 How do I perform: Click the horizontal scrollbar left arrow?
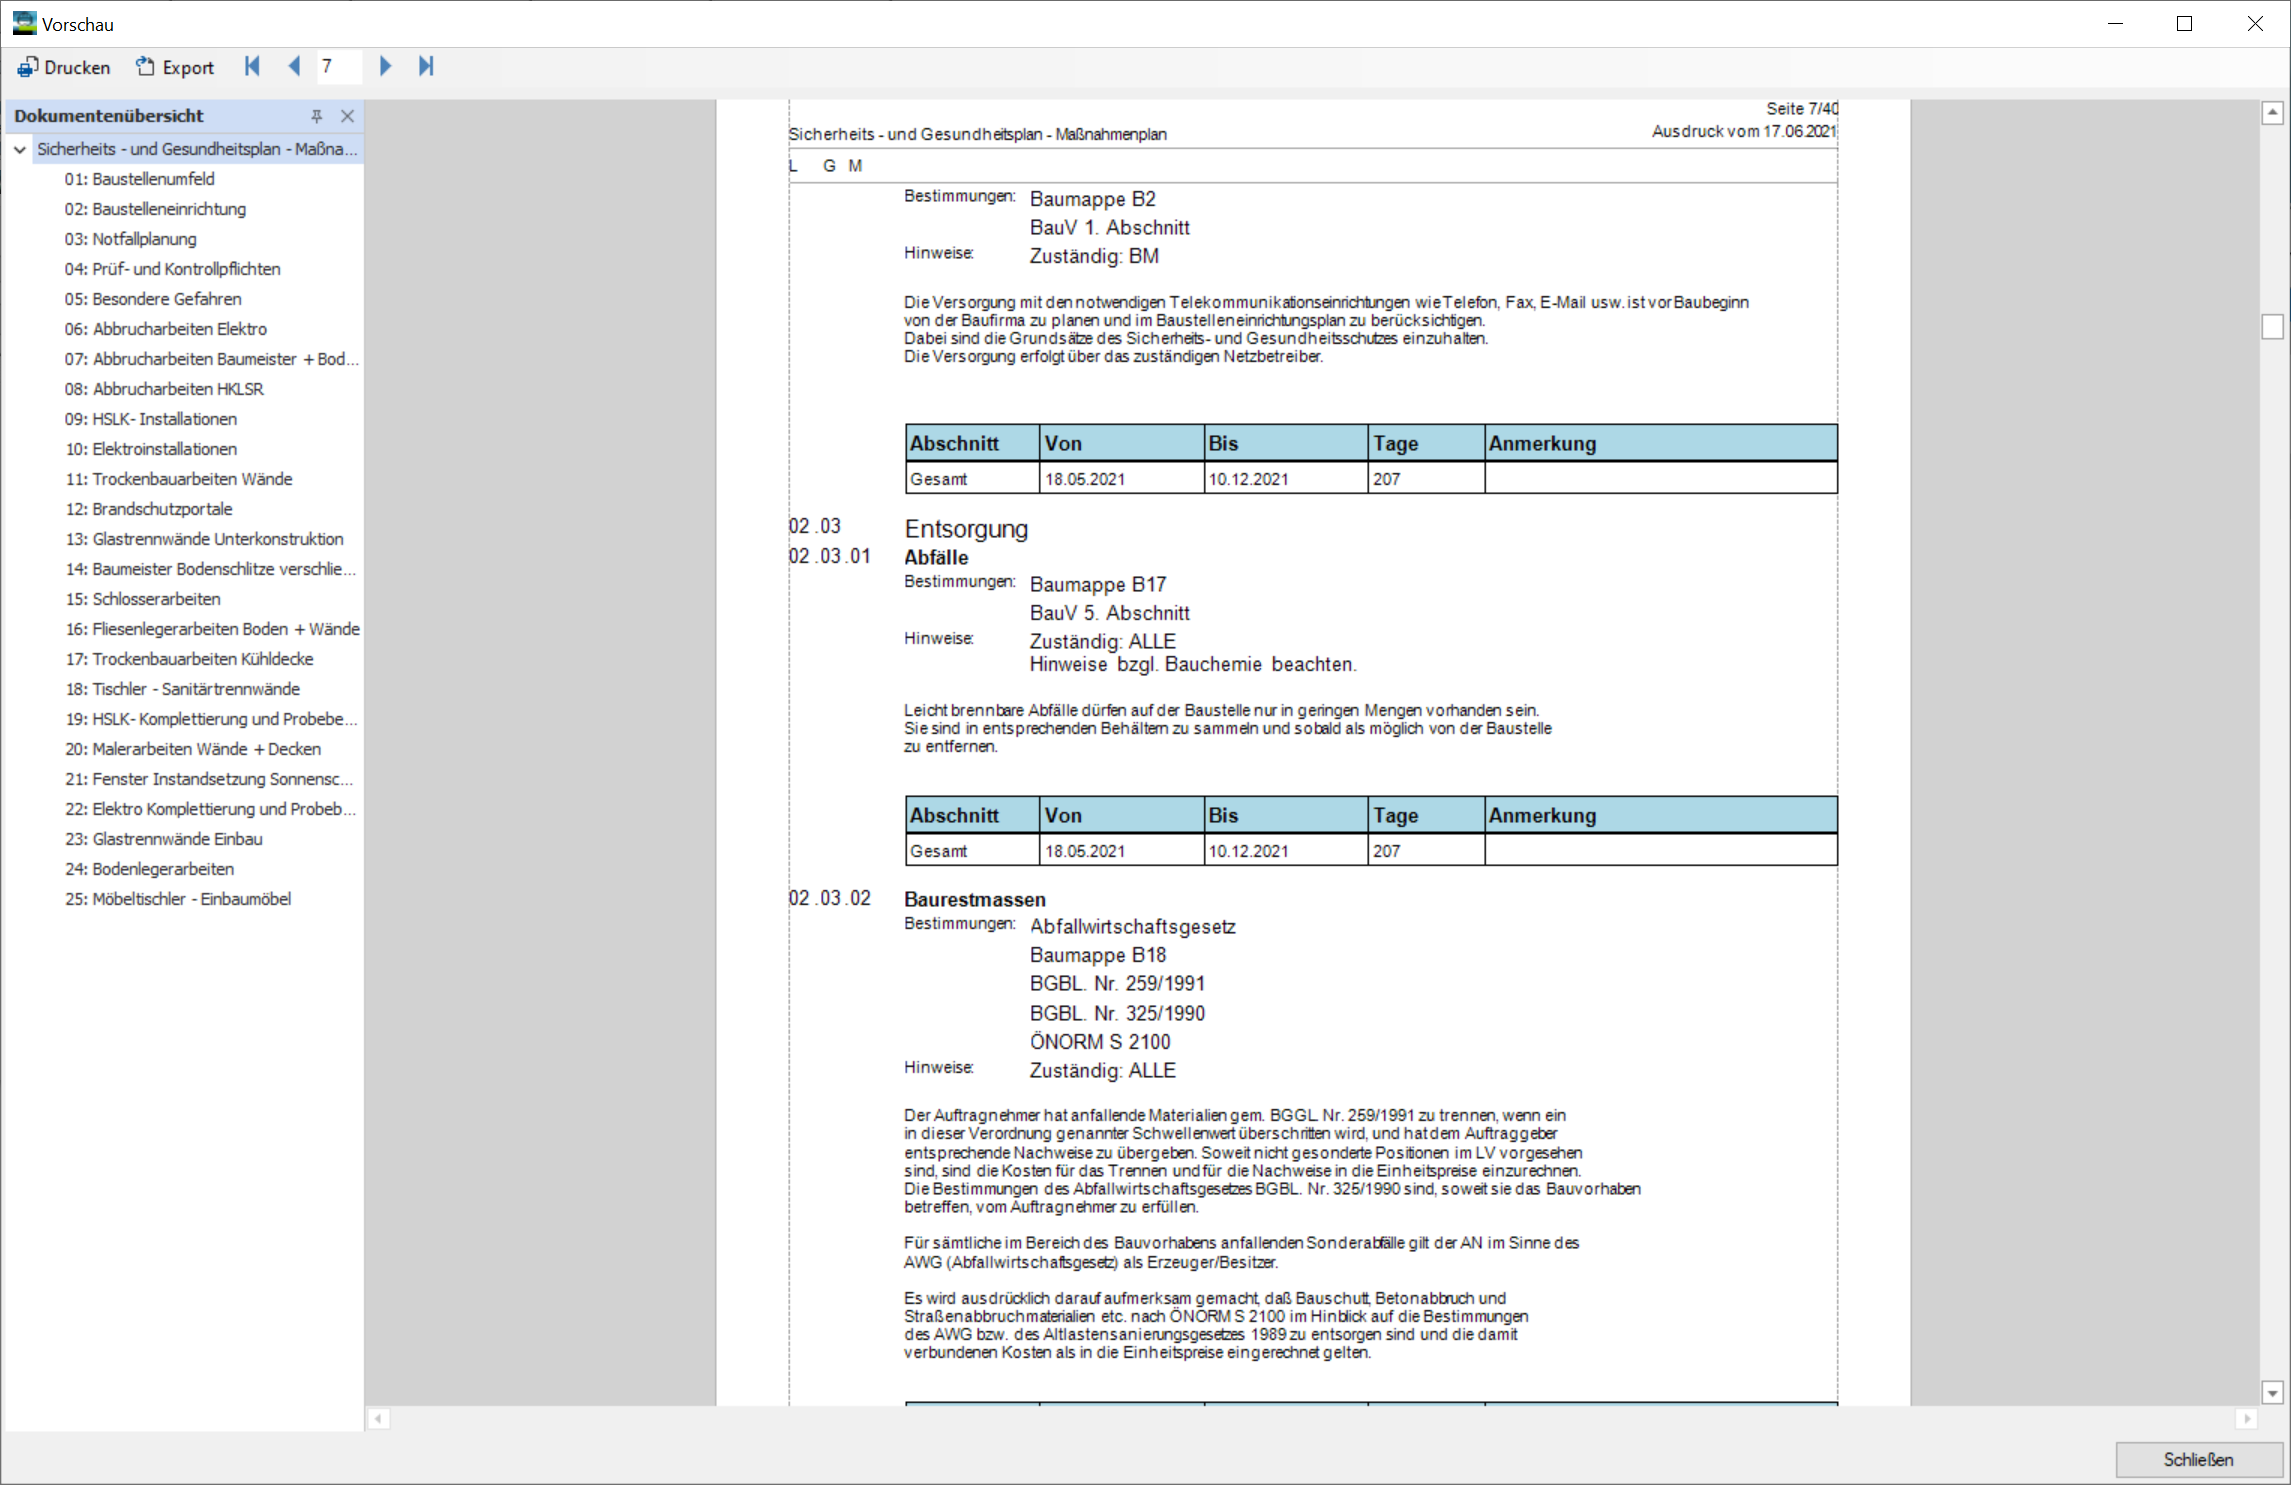pyautogui.click(x=378, y=1418)
